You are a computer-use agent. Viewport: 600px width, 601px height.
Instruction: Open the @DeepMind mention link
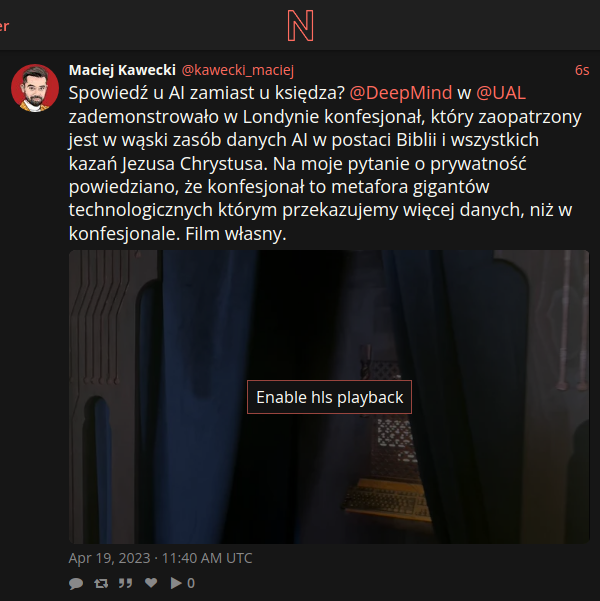[400, 93]
